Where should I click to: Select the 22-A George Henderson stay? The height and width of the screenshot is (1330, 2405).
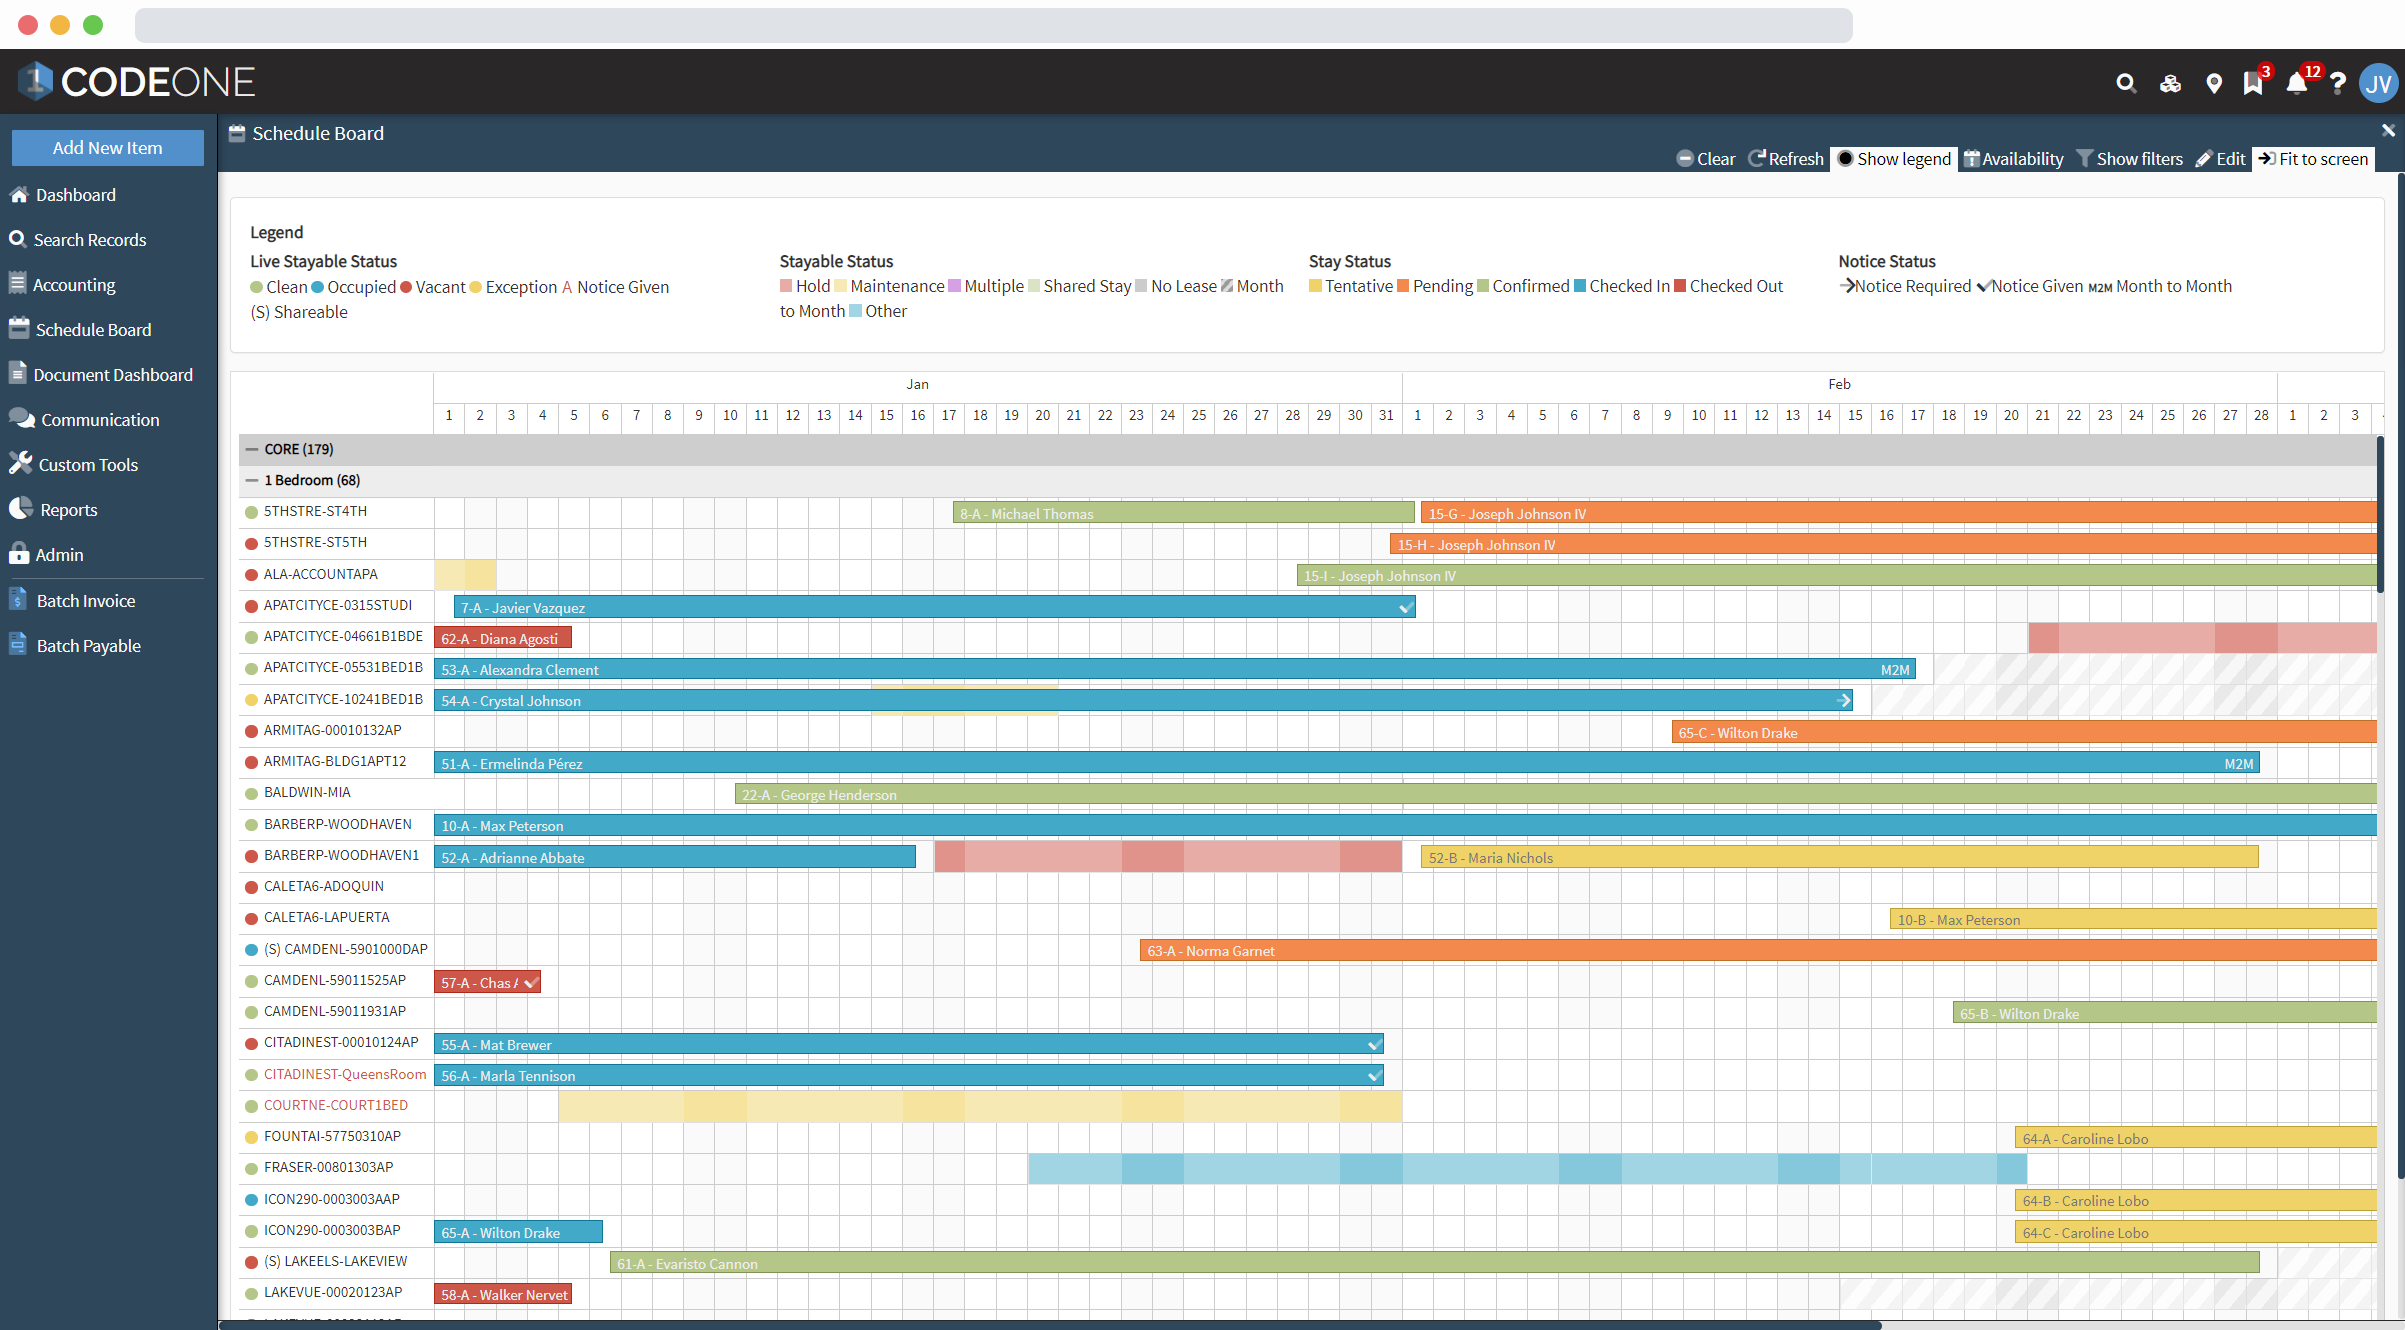1555,795
